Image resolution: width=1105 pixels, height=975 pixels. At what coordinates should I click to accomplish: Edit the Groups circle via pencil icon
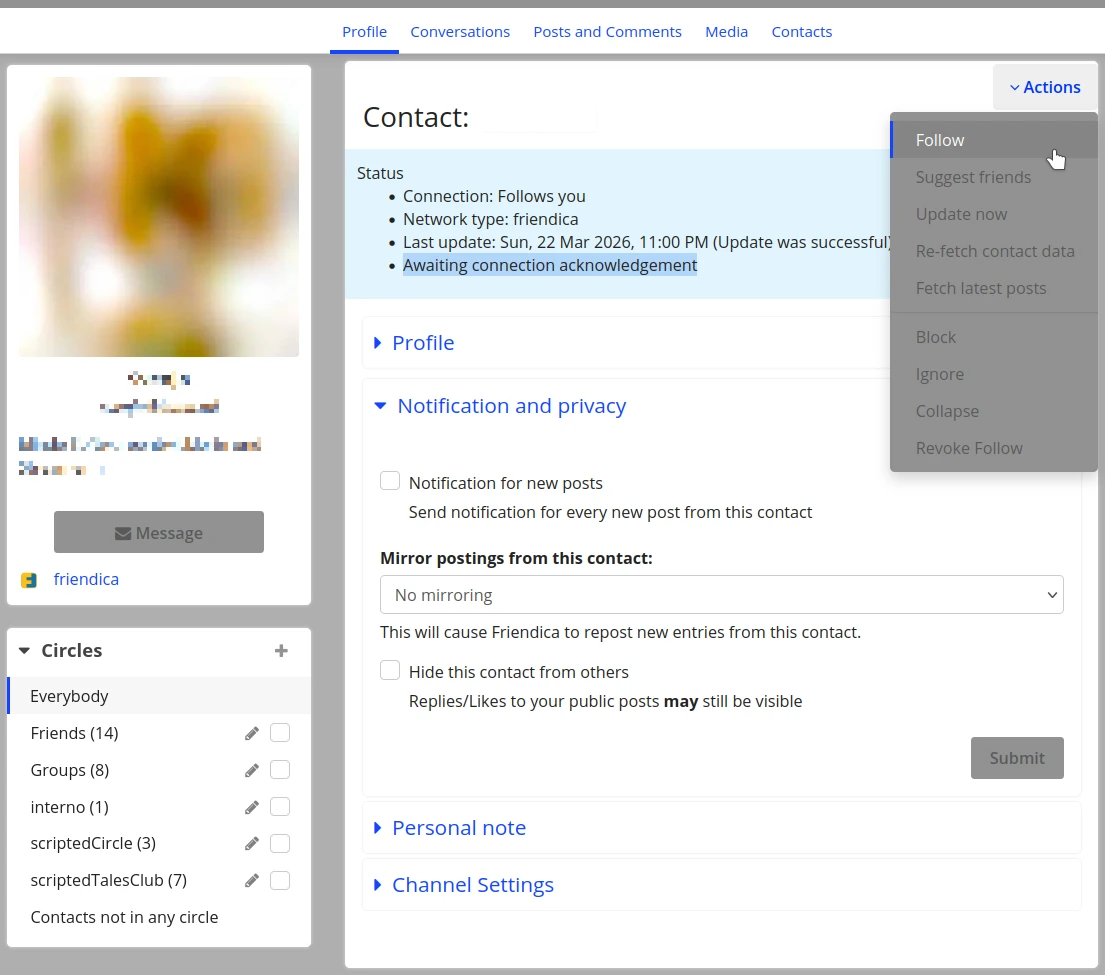point(252,770)
